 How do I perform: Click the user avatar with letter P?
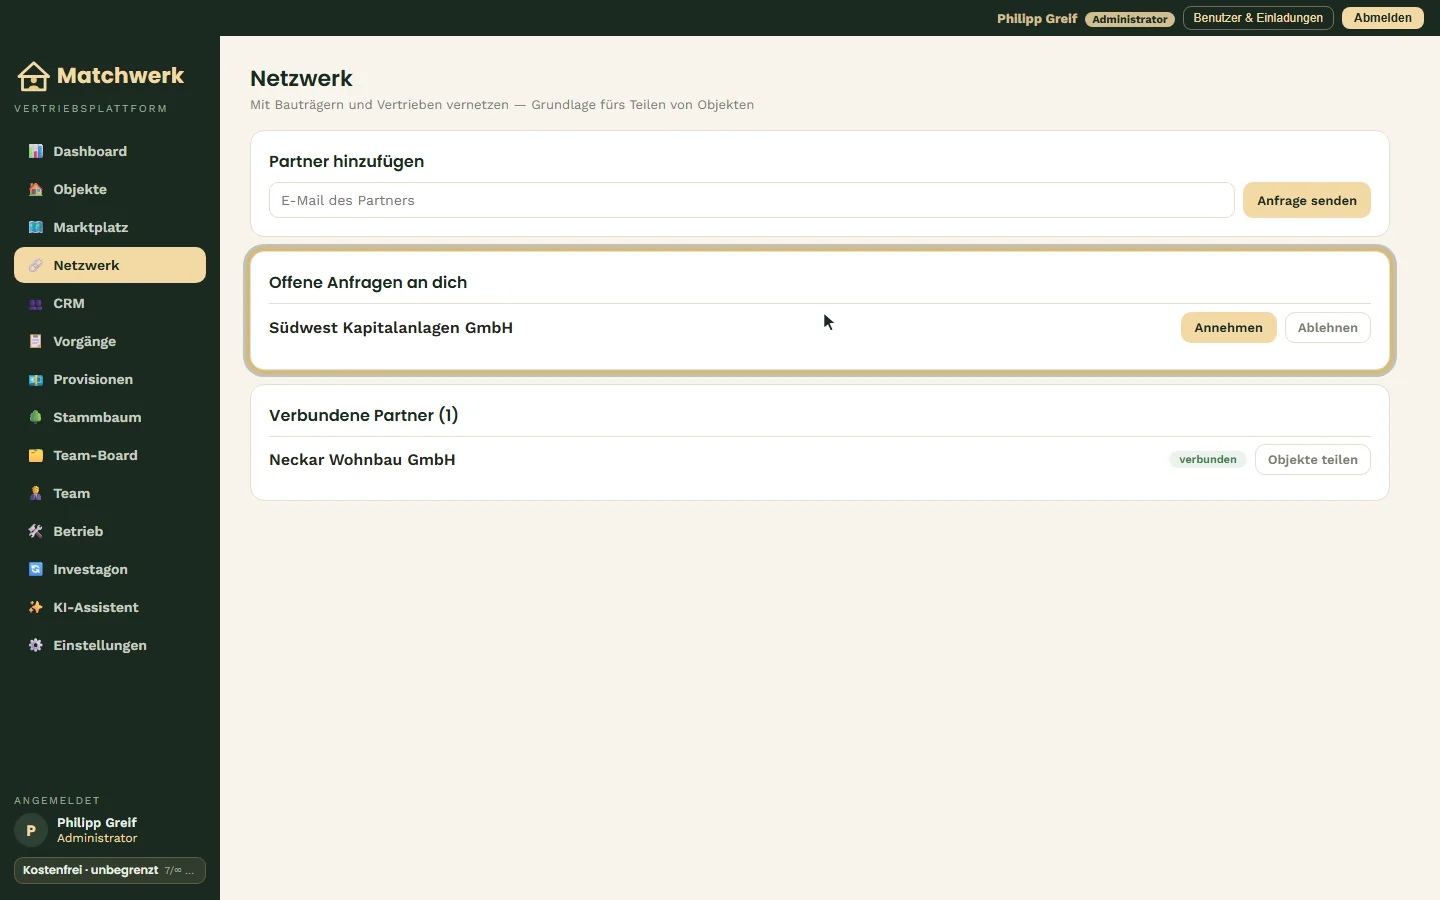pos(31,830)
